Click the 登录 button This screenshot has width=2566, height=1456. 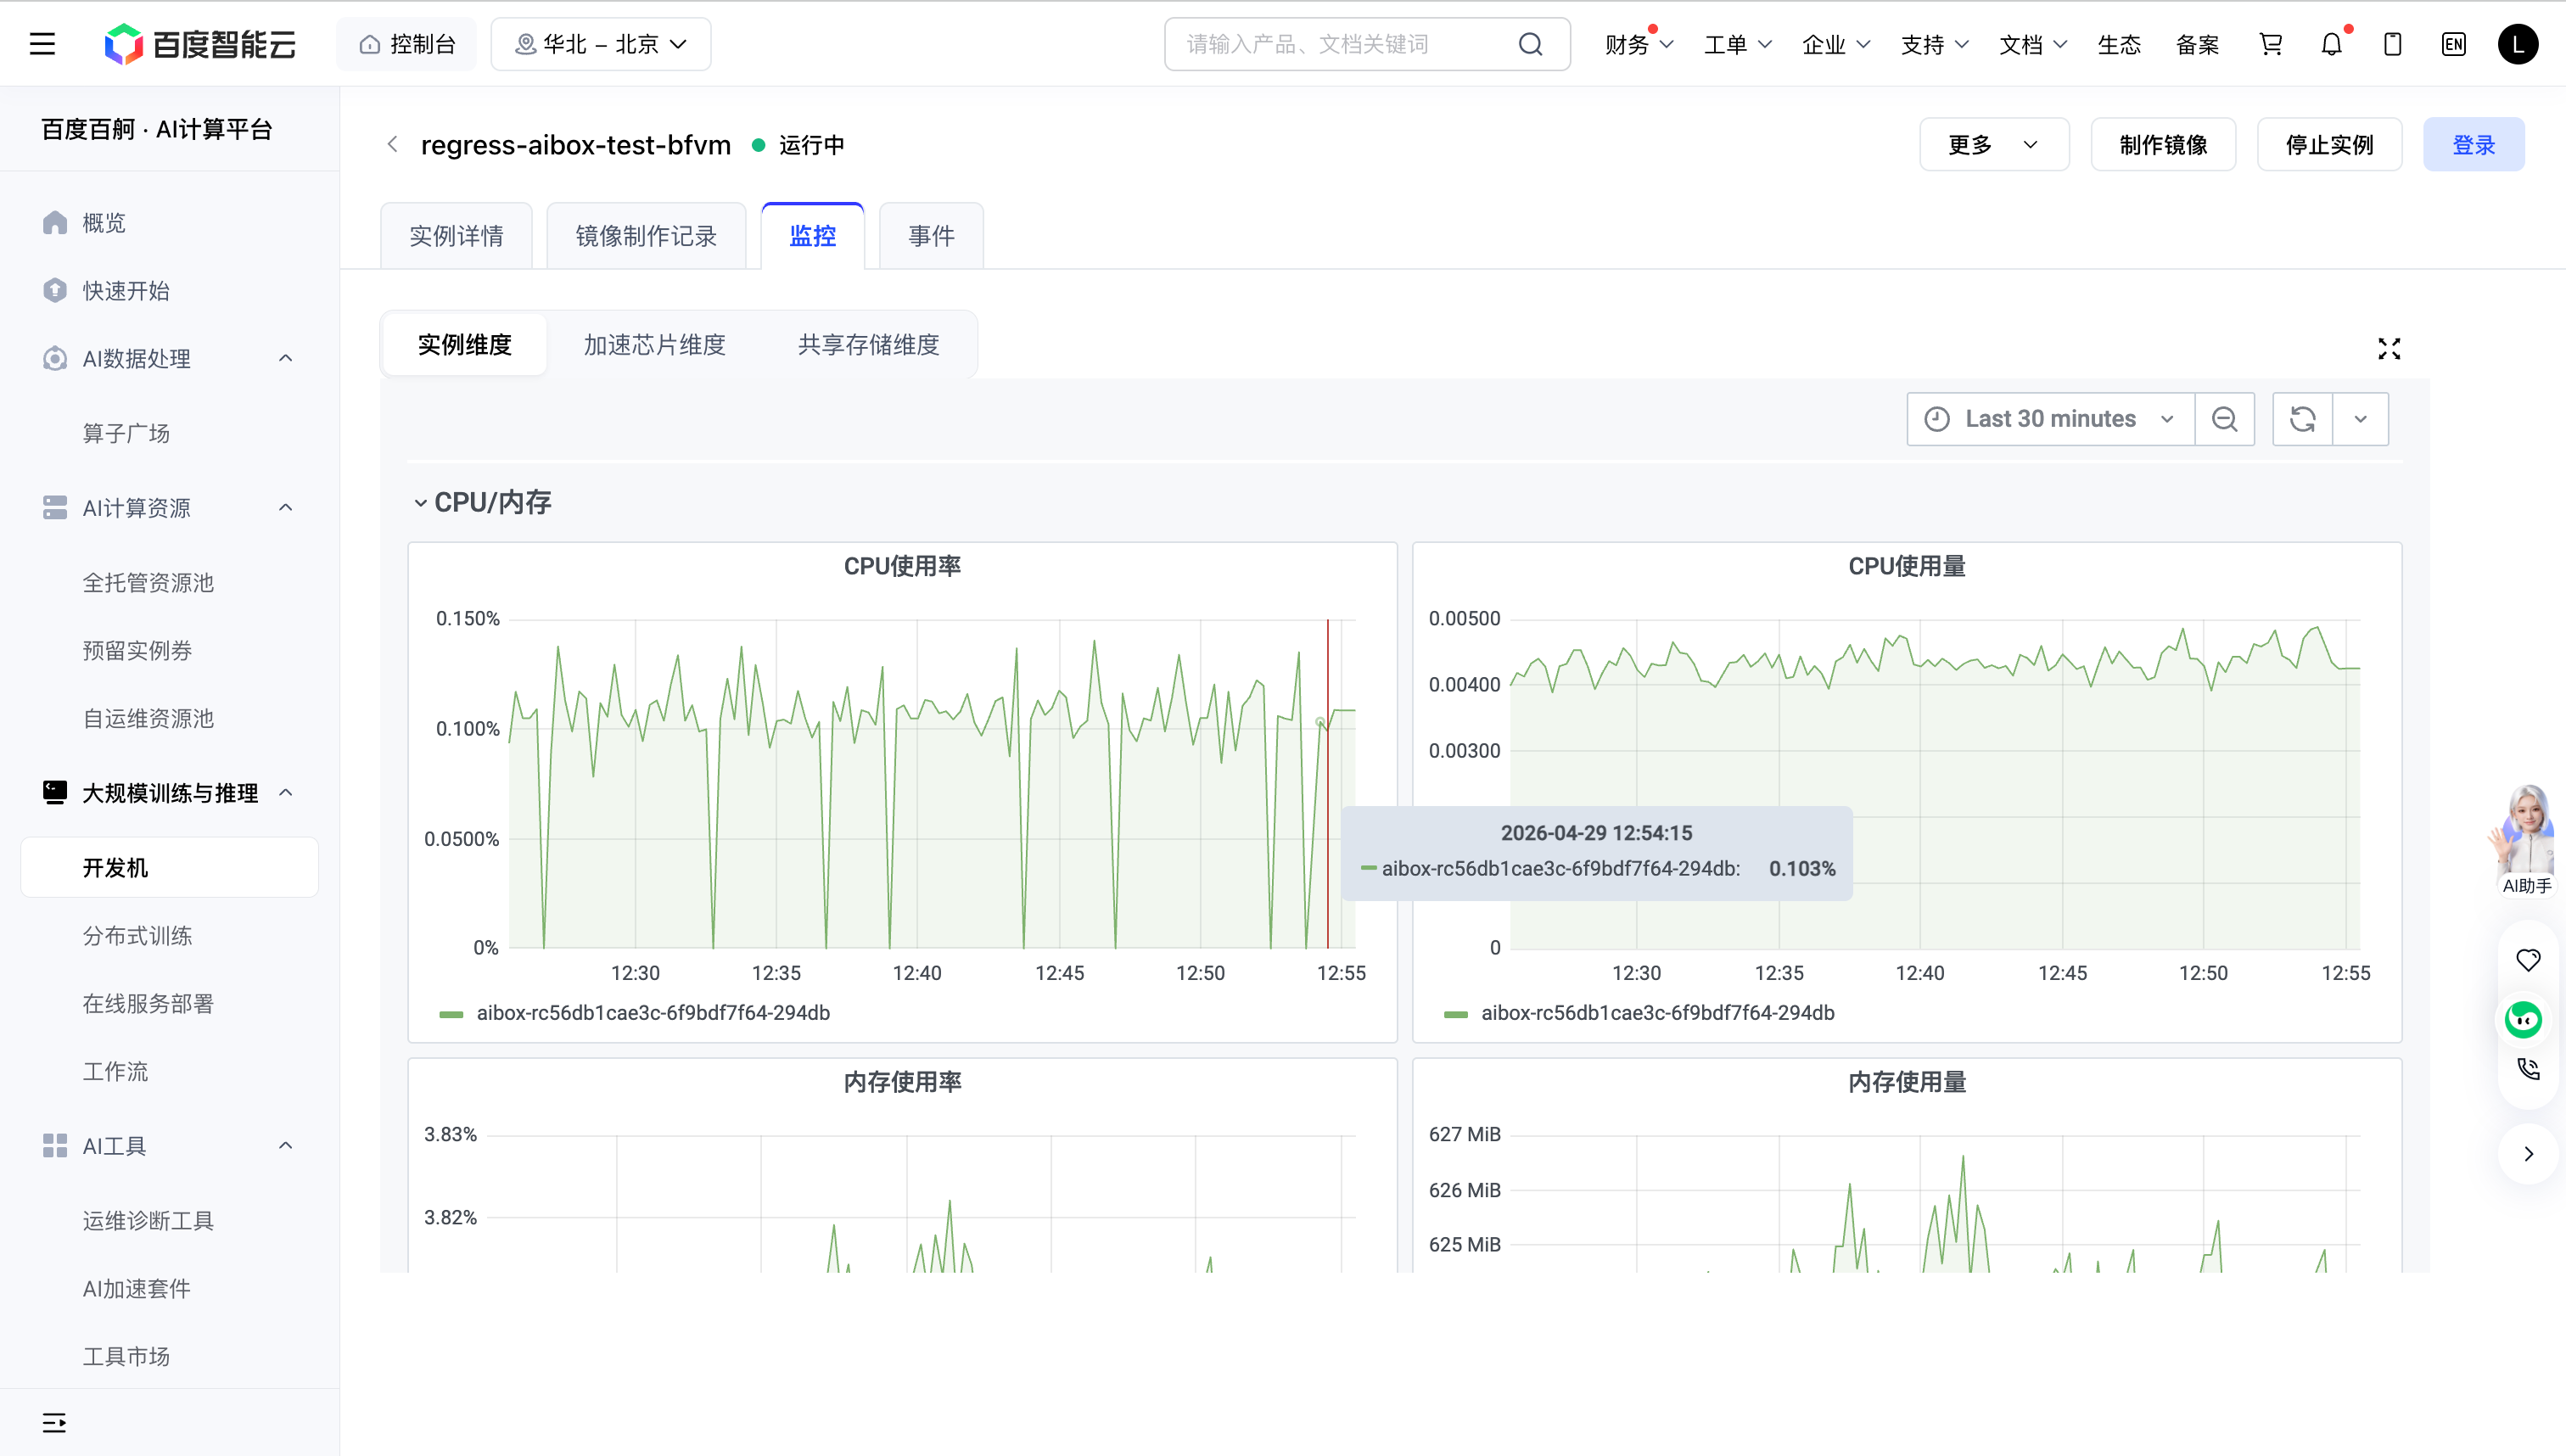click(2474, 145)
